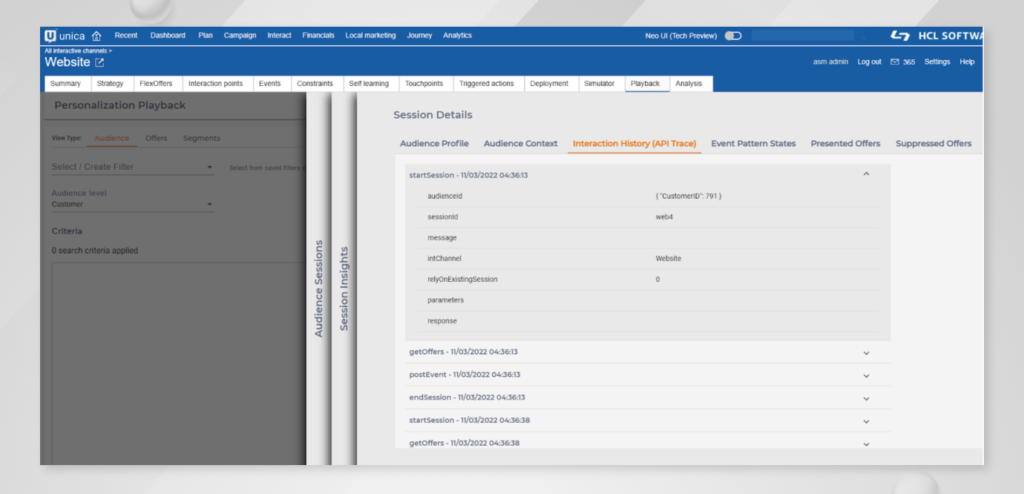Image resolution: width=1024 pixels, height=494 pixels.
Task: Select the Event Pattern States tab
Action: click(753, 144)
